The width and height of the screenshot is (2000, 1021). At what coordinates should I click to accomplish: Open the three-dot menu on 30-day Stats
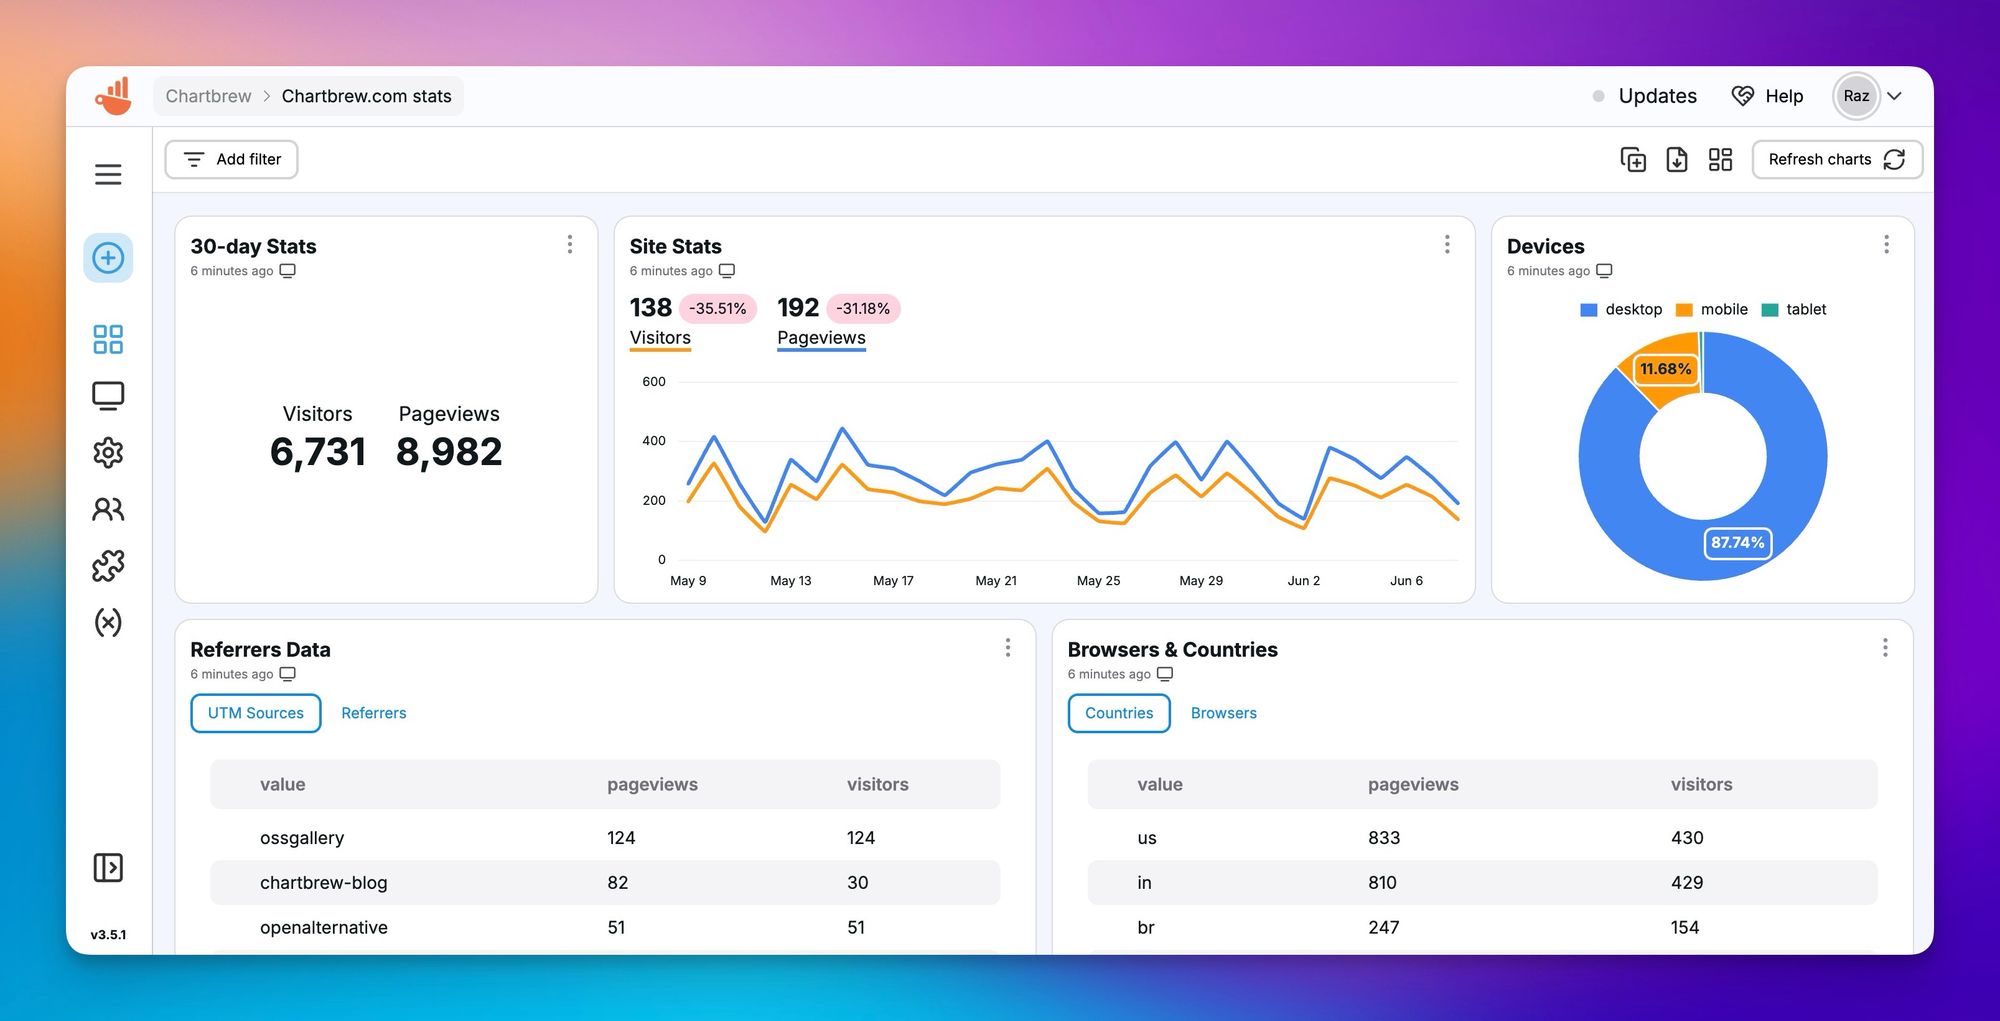click(570, 244)
